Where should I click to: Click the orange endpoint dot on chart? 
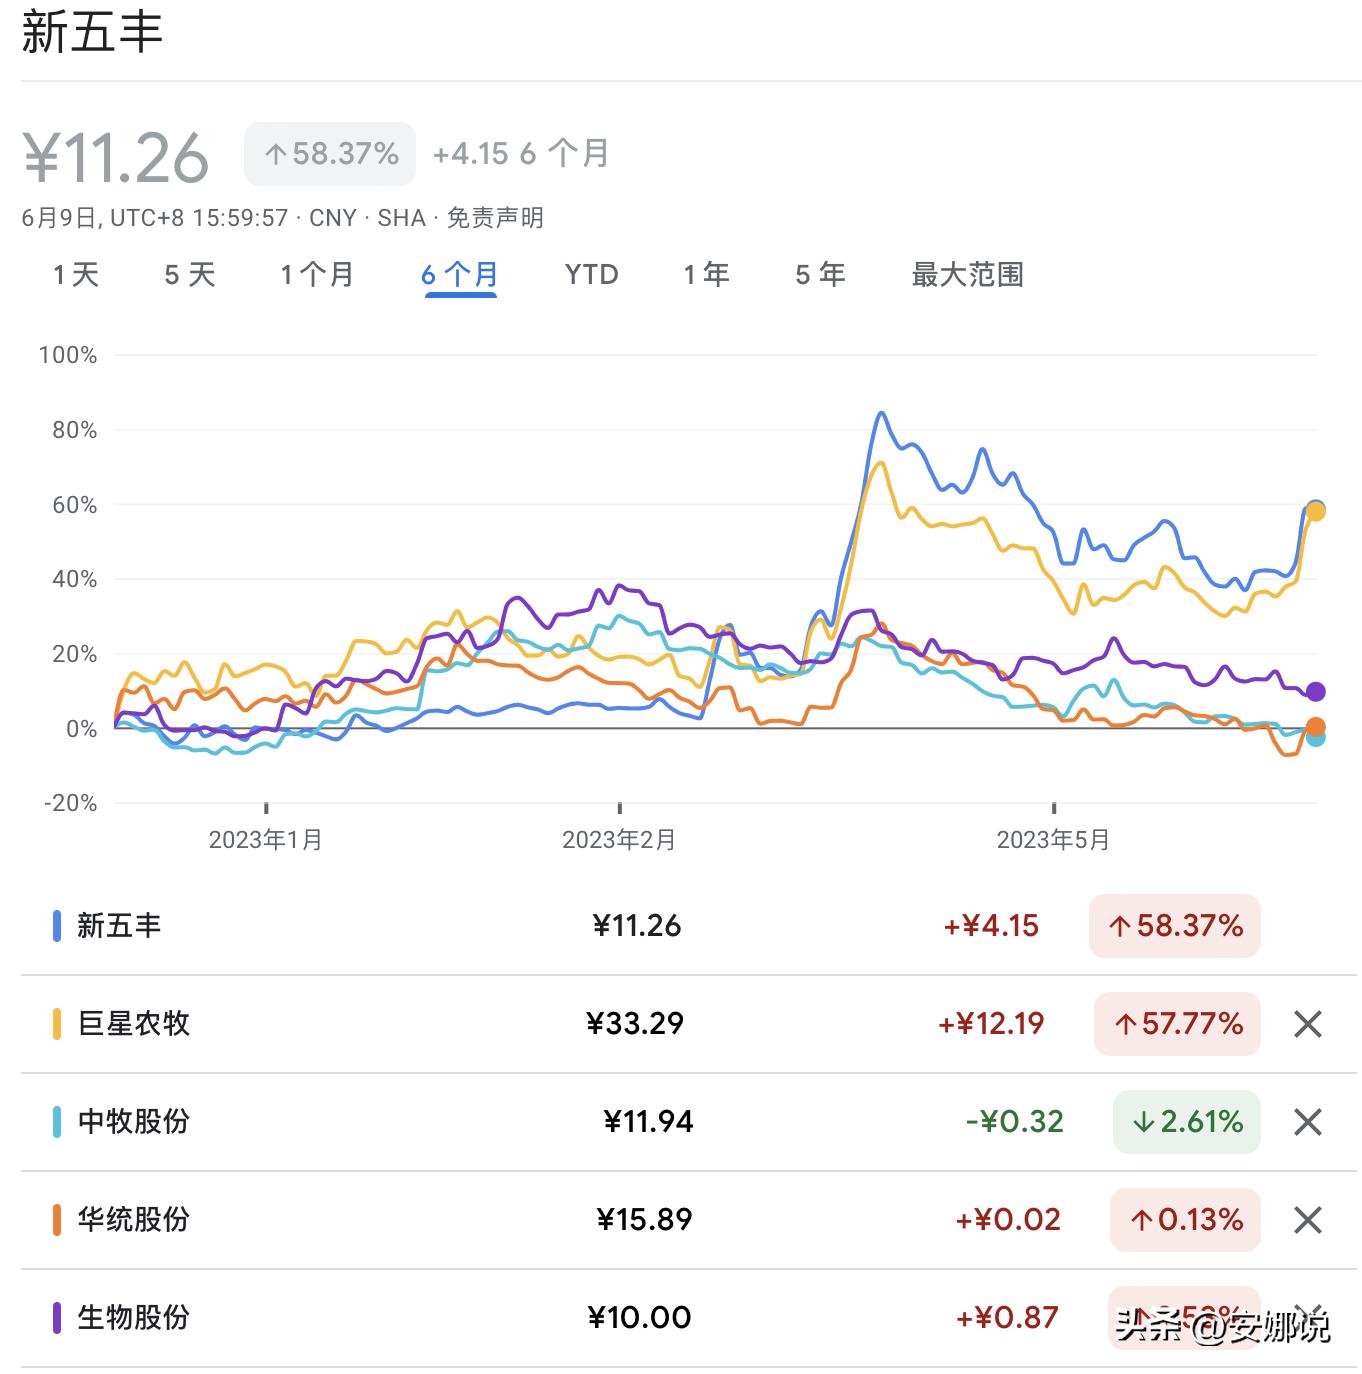[1317, 727]
